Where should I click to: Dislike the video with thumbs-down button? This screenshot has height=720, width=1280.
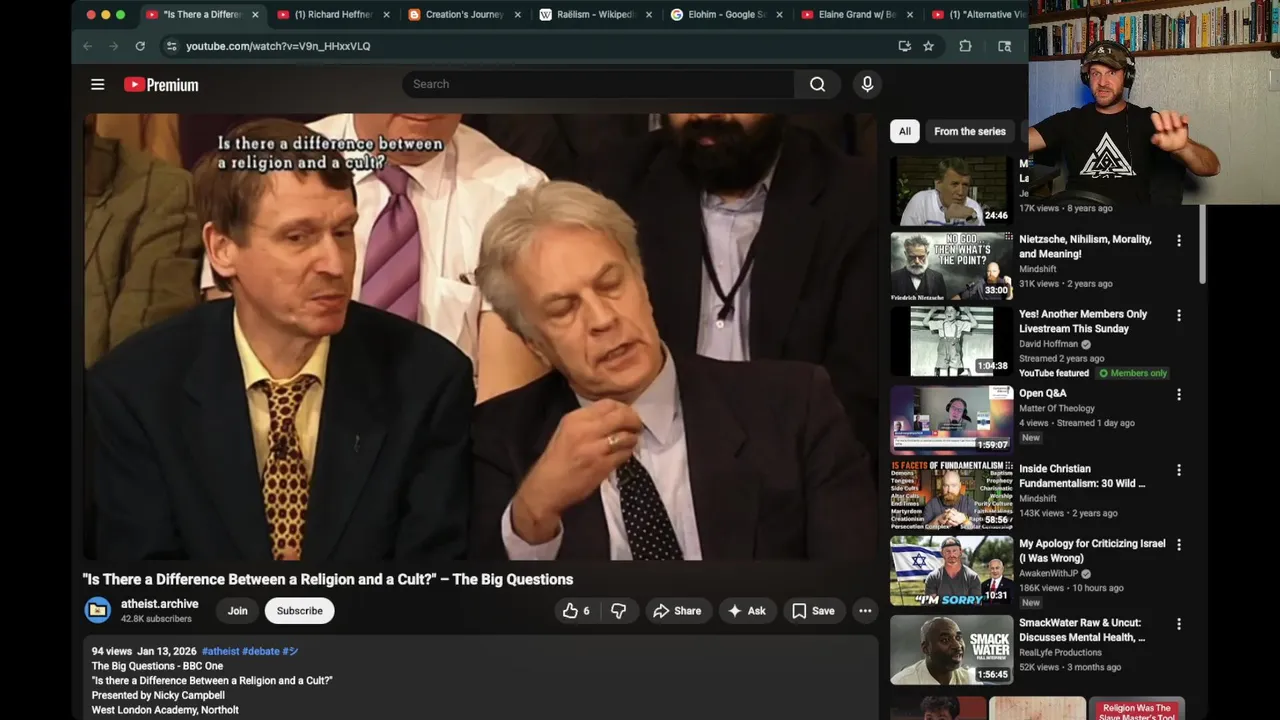tap(619, 611)
